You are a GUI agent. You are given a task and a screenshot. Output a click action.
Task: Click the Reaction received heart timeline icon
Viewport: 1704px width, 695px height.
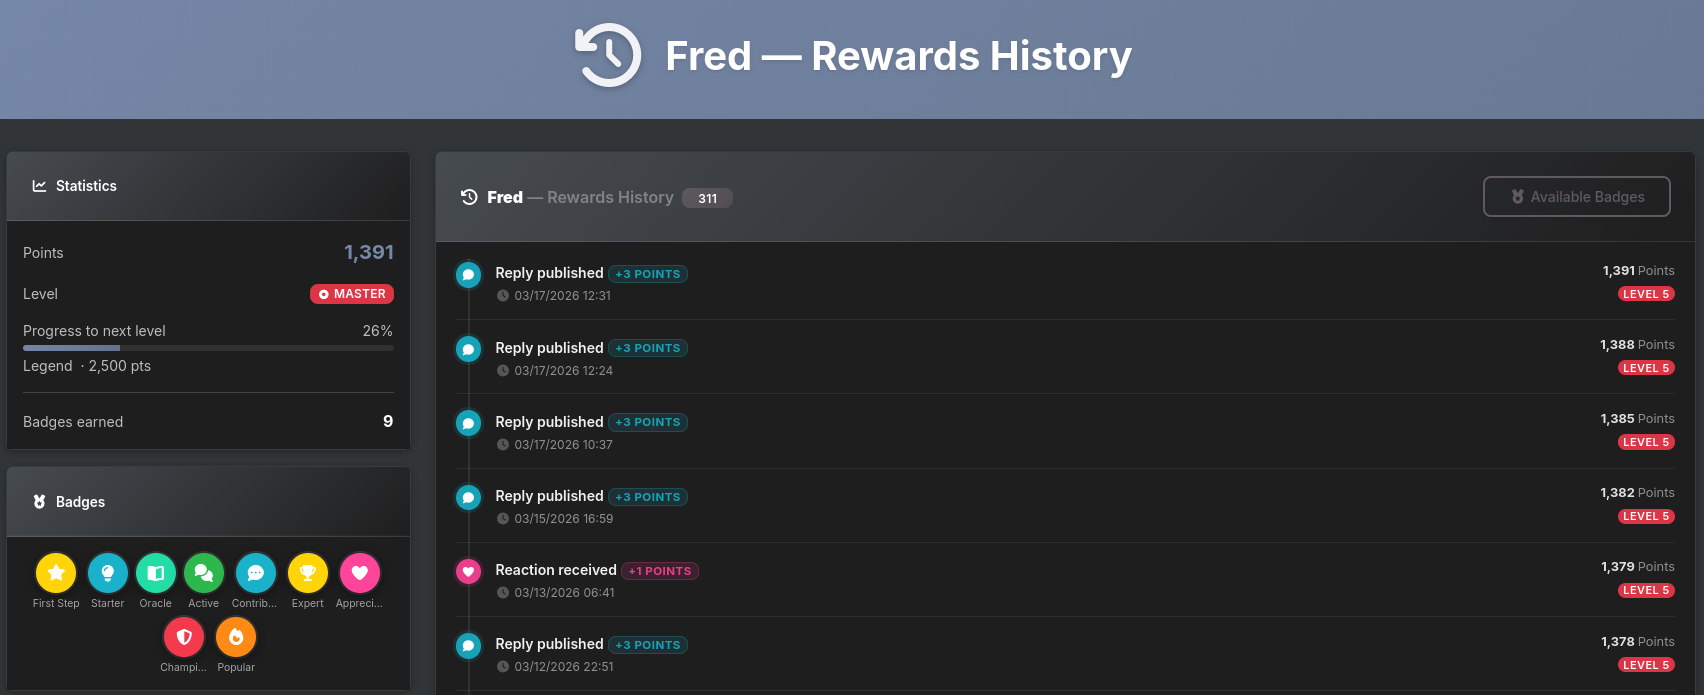click(x=468, y=571)
